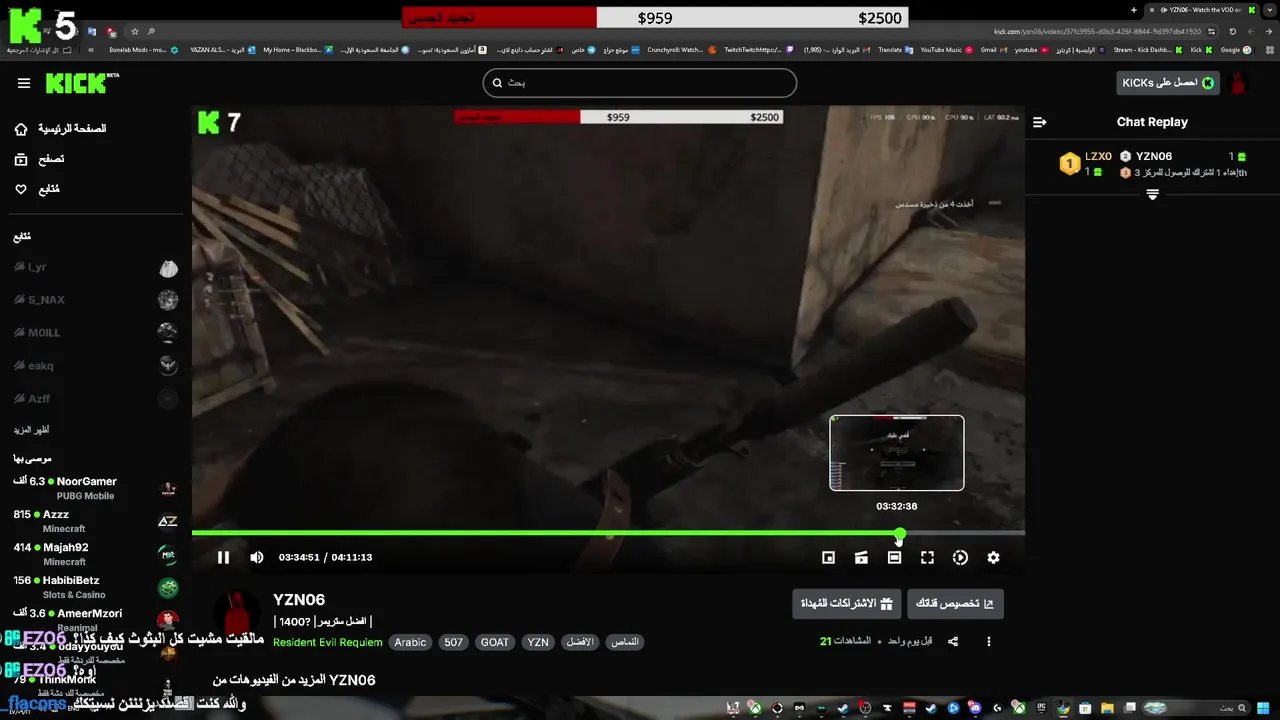Open the تصفح browse section
1280x720 pixels.
click(39, 159)
